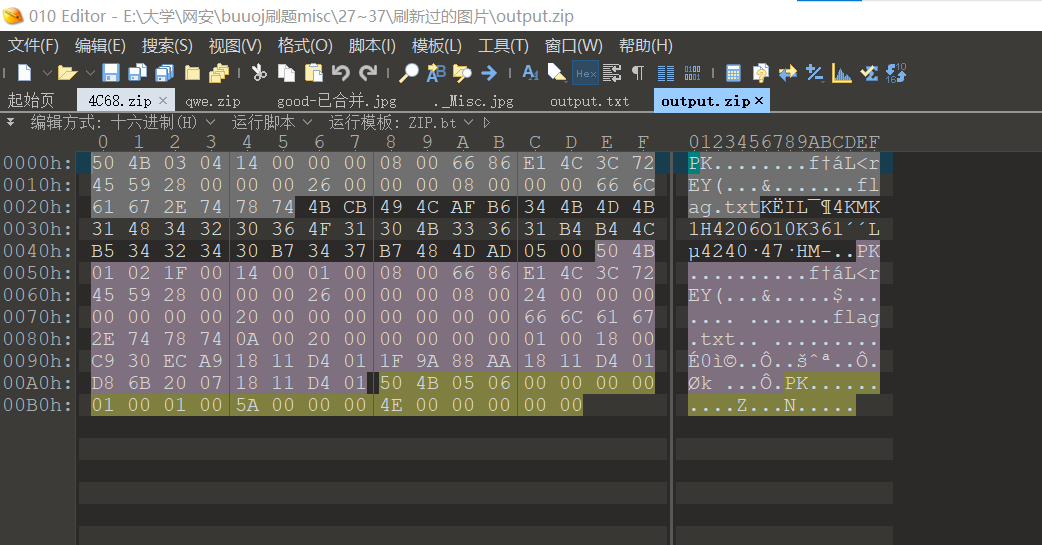
Task: Undo the last edit
Action: [340, 72]
